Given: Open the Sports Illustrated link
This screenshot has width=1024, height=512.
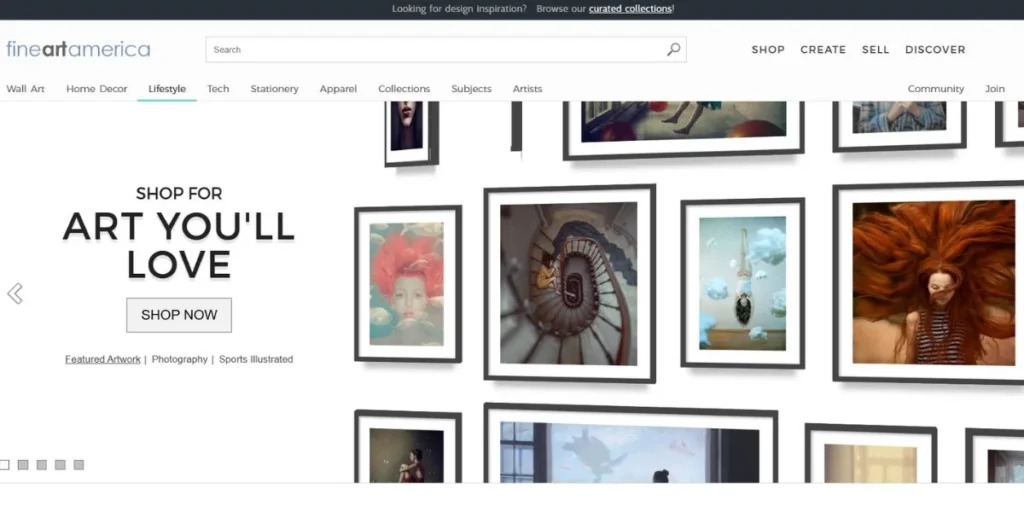Looking at the screenshot, I should (256, 359).
